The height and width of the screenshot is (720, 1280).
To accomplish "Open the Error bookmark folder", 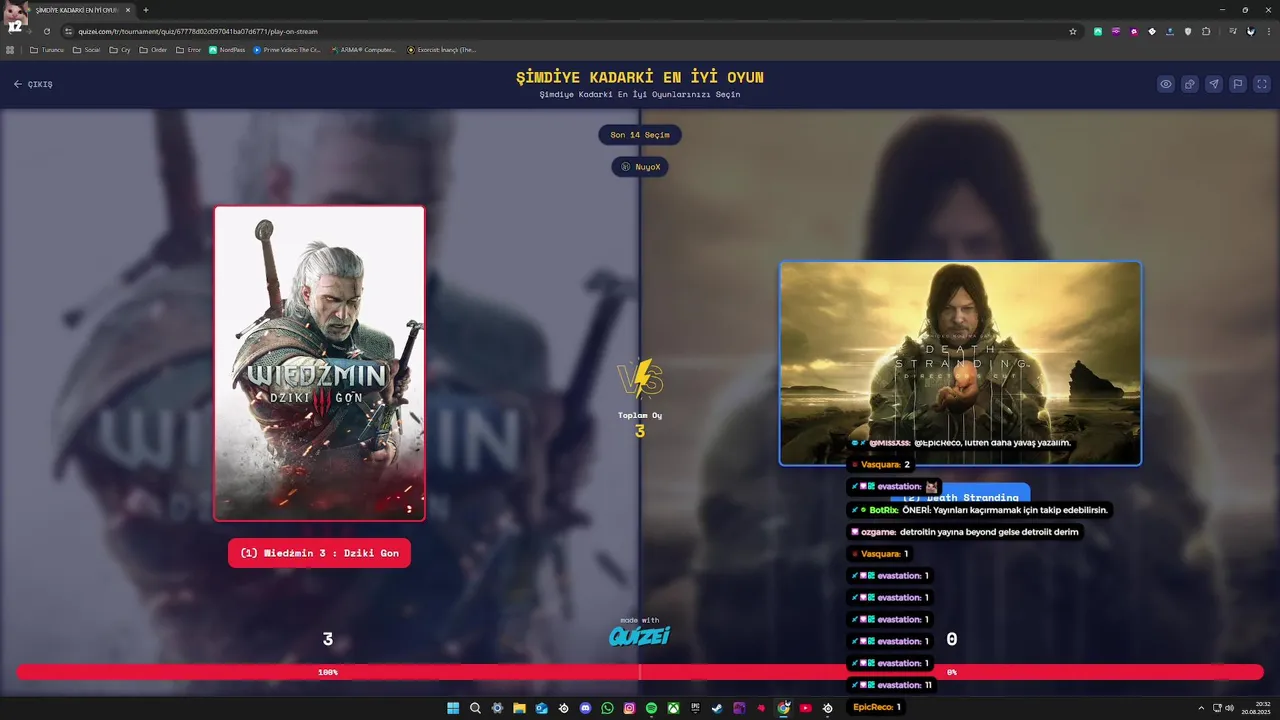I will [x=189, y=50].
